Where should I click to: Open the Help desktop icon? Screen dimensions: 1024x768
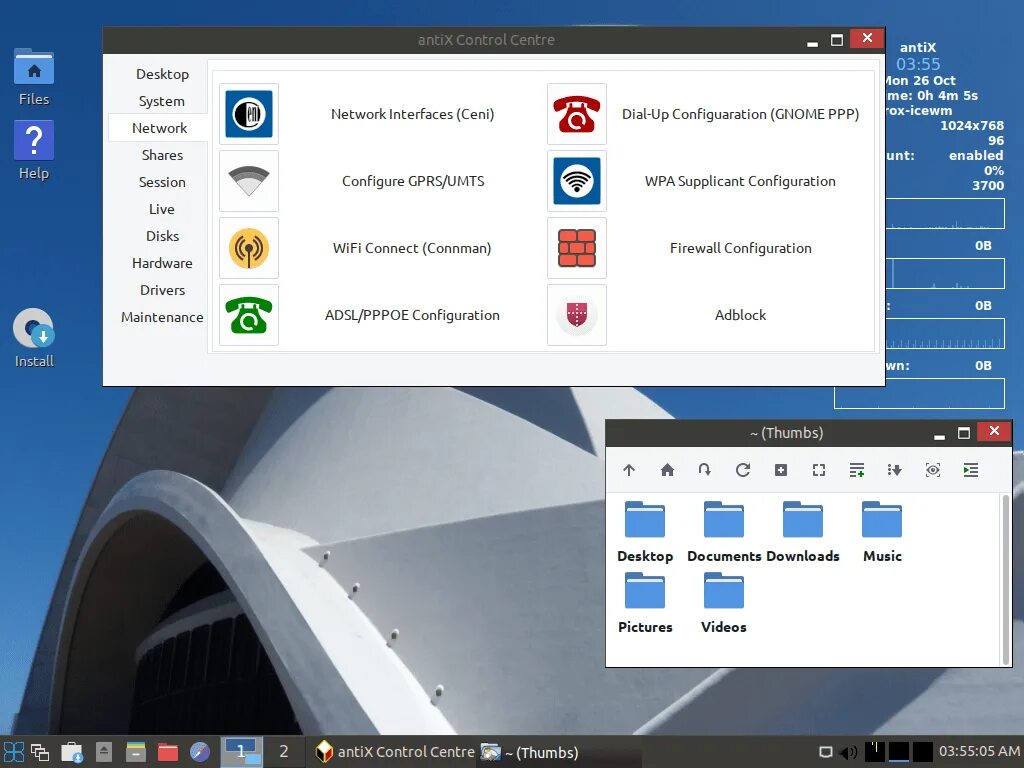34,150
